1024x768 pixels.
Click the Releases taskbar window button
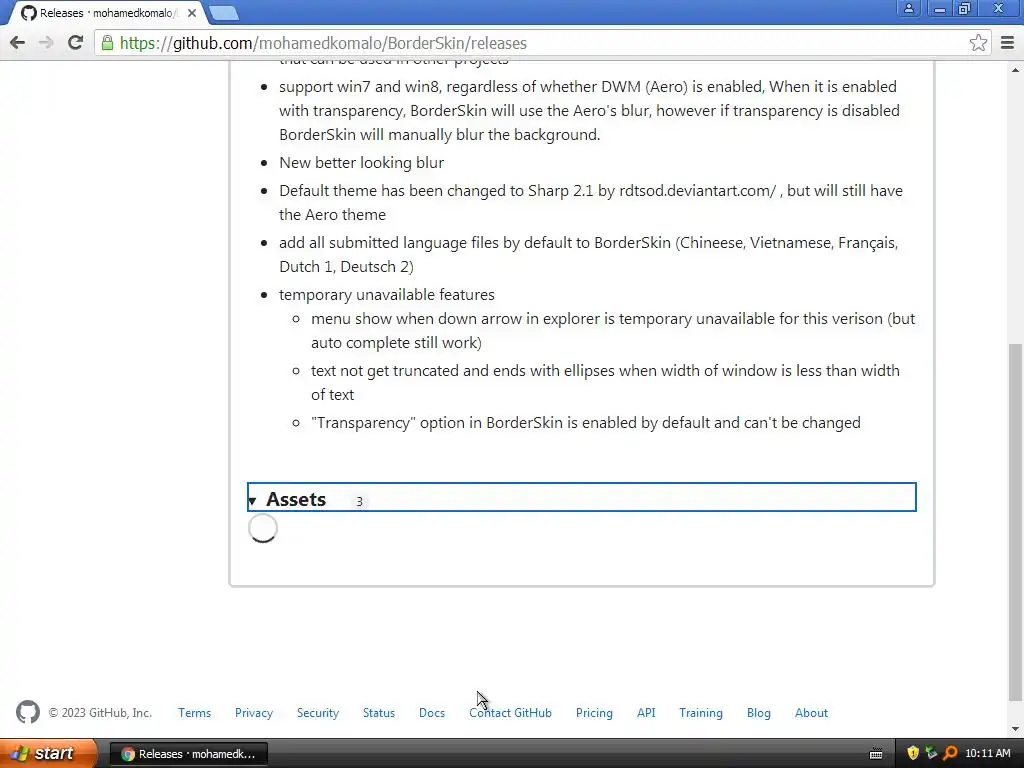189,754
